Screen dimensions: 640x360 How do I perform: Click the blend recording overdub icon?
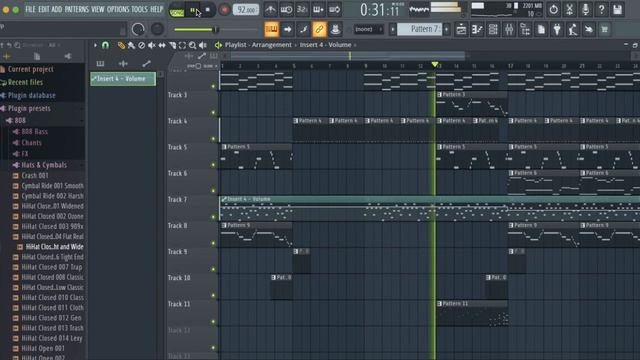(x=318, y=9)
